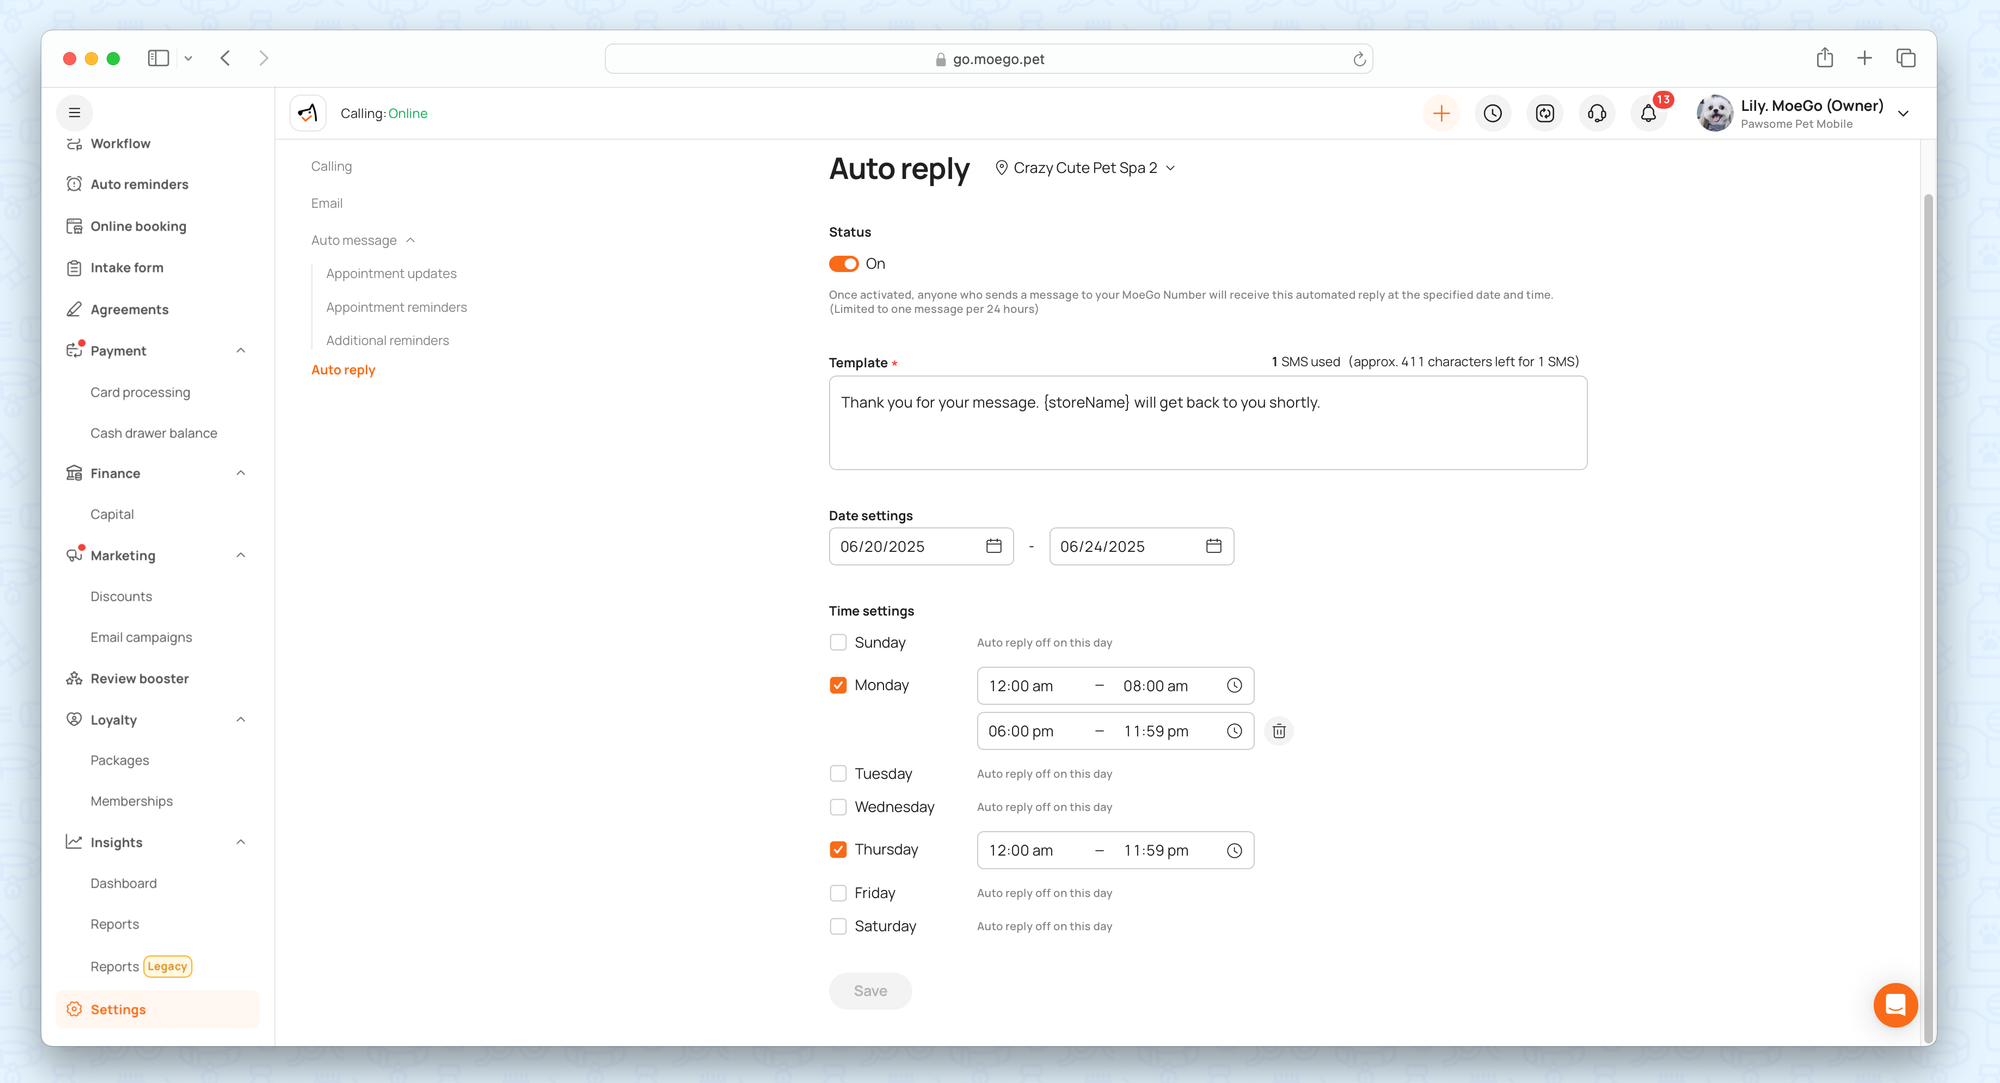Click the page vertical scrollbar
Viewport: 2000px width, 1083px height.
(x=1928, y=600)
